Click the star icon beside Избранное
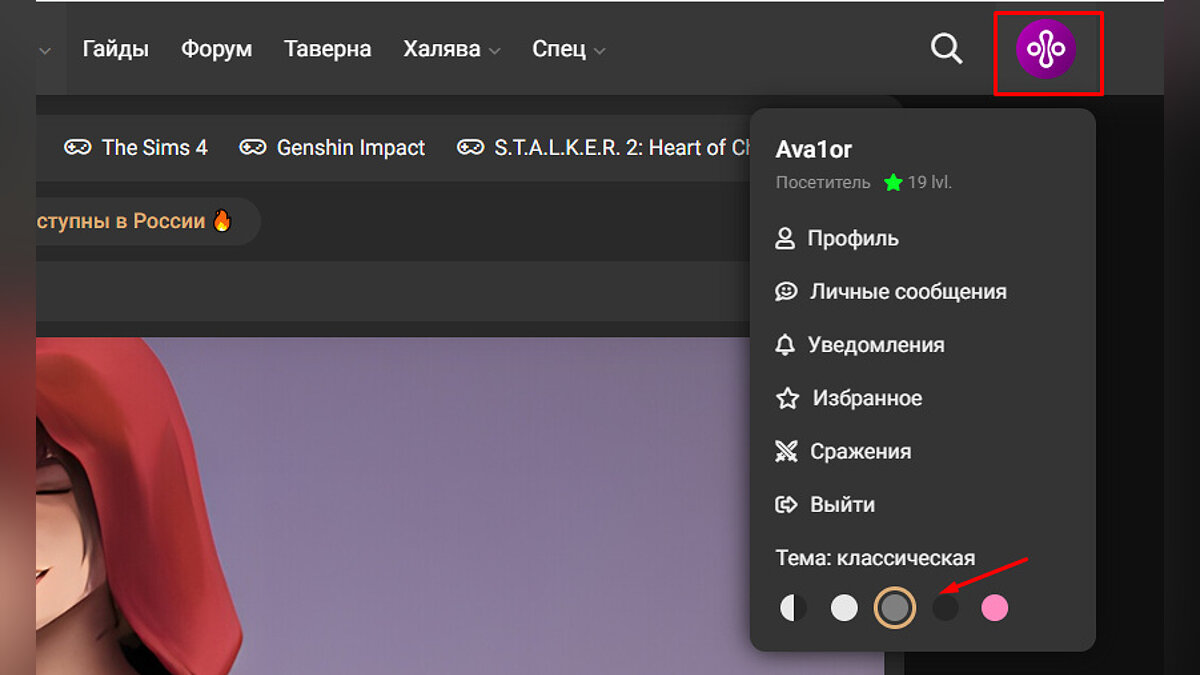Image resolution: width=1200 pixels, height=675 pixels. point(788,398)
